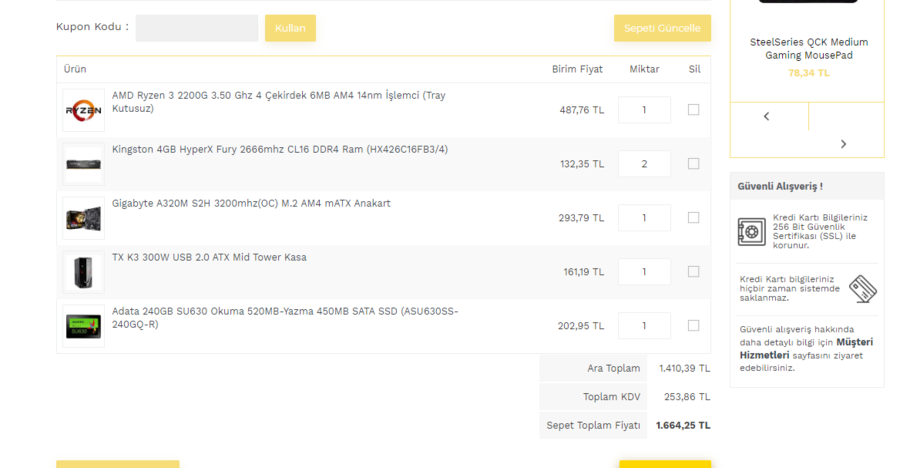Click the Gigabyte A320M motherboard thumbnail

[x=83, y=218]
